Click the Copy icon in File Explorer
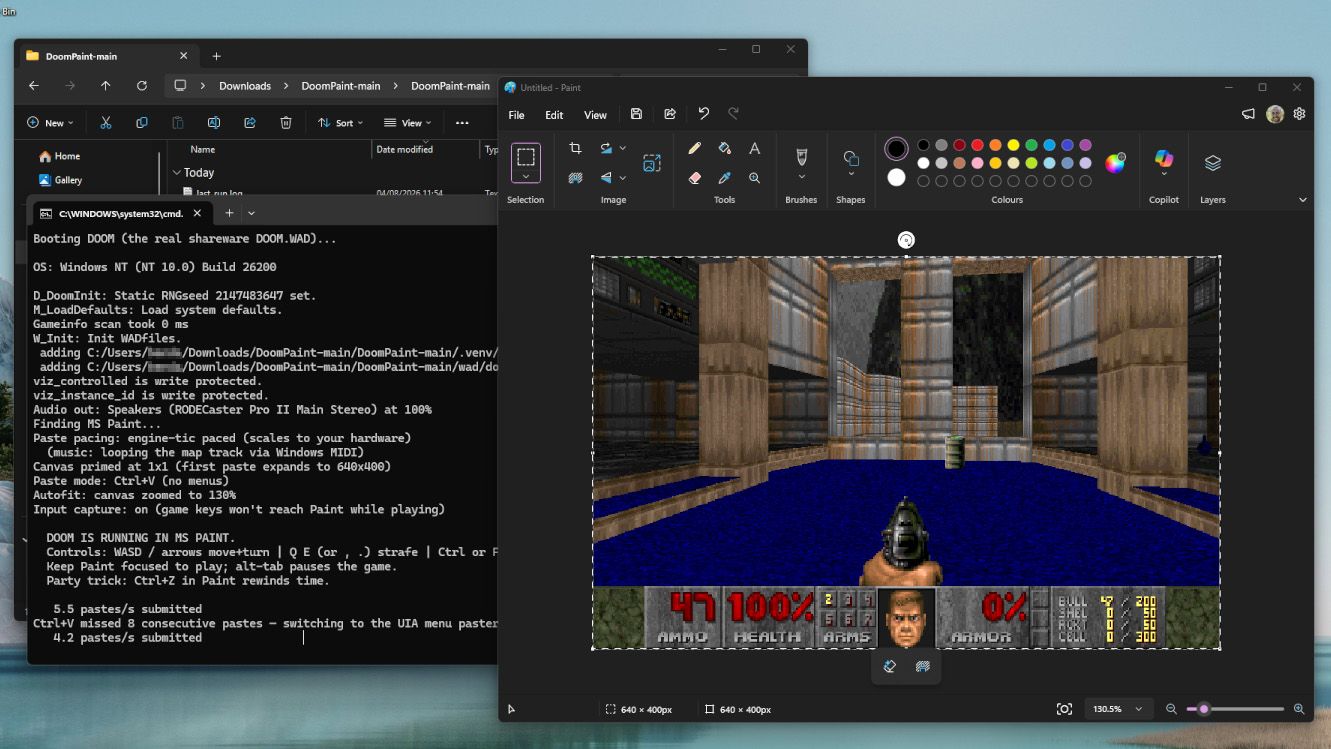 142,123
